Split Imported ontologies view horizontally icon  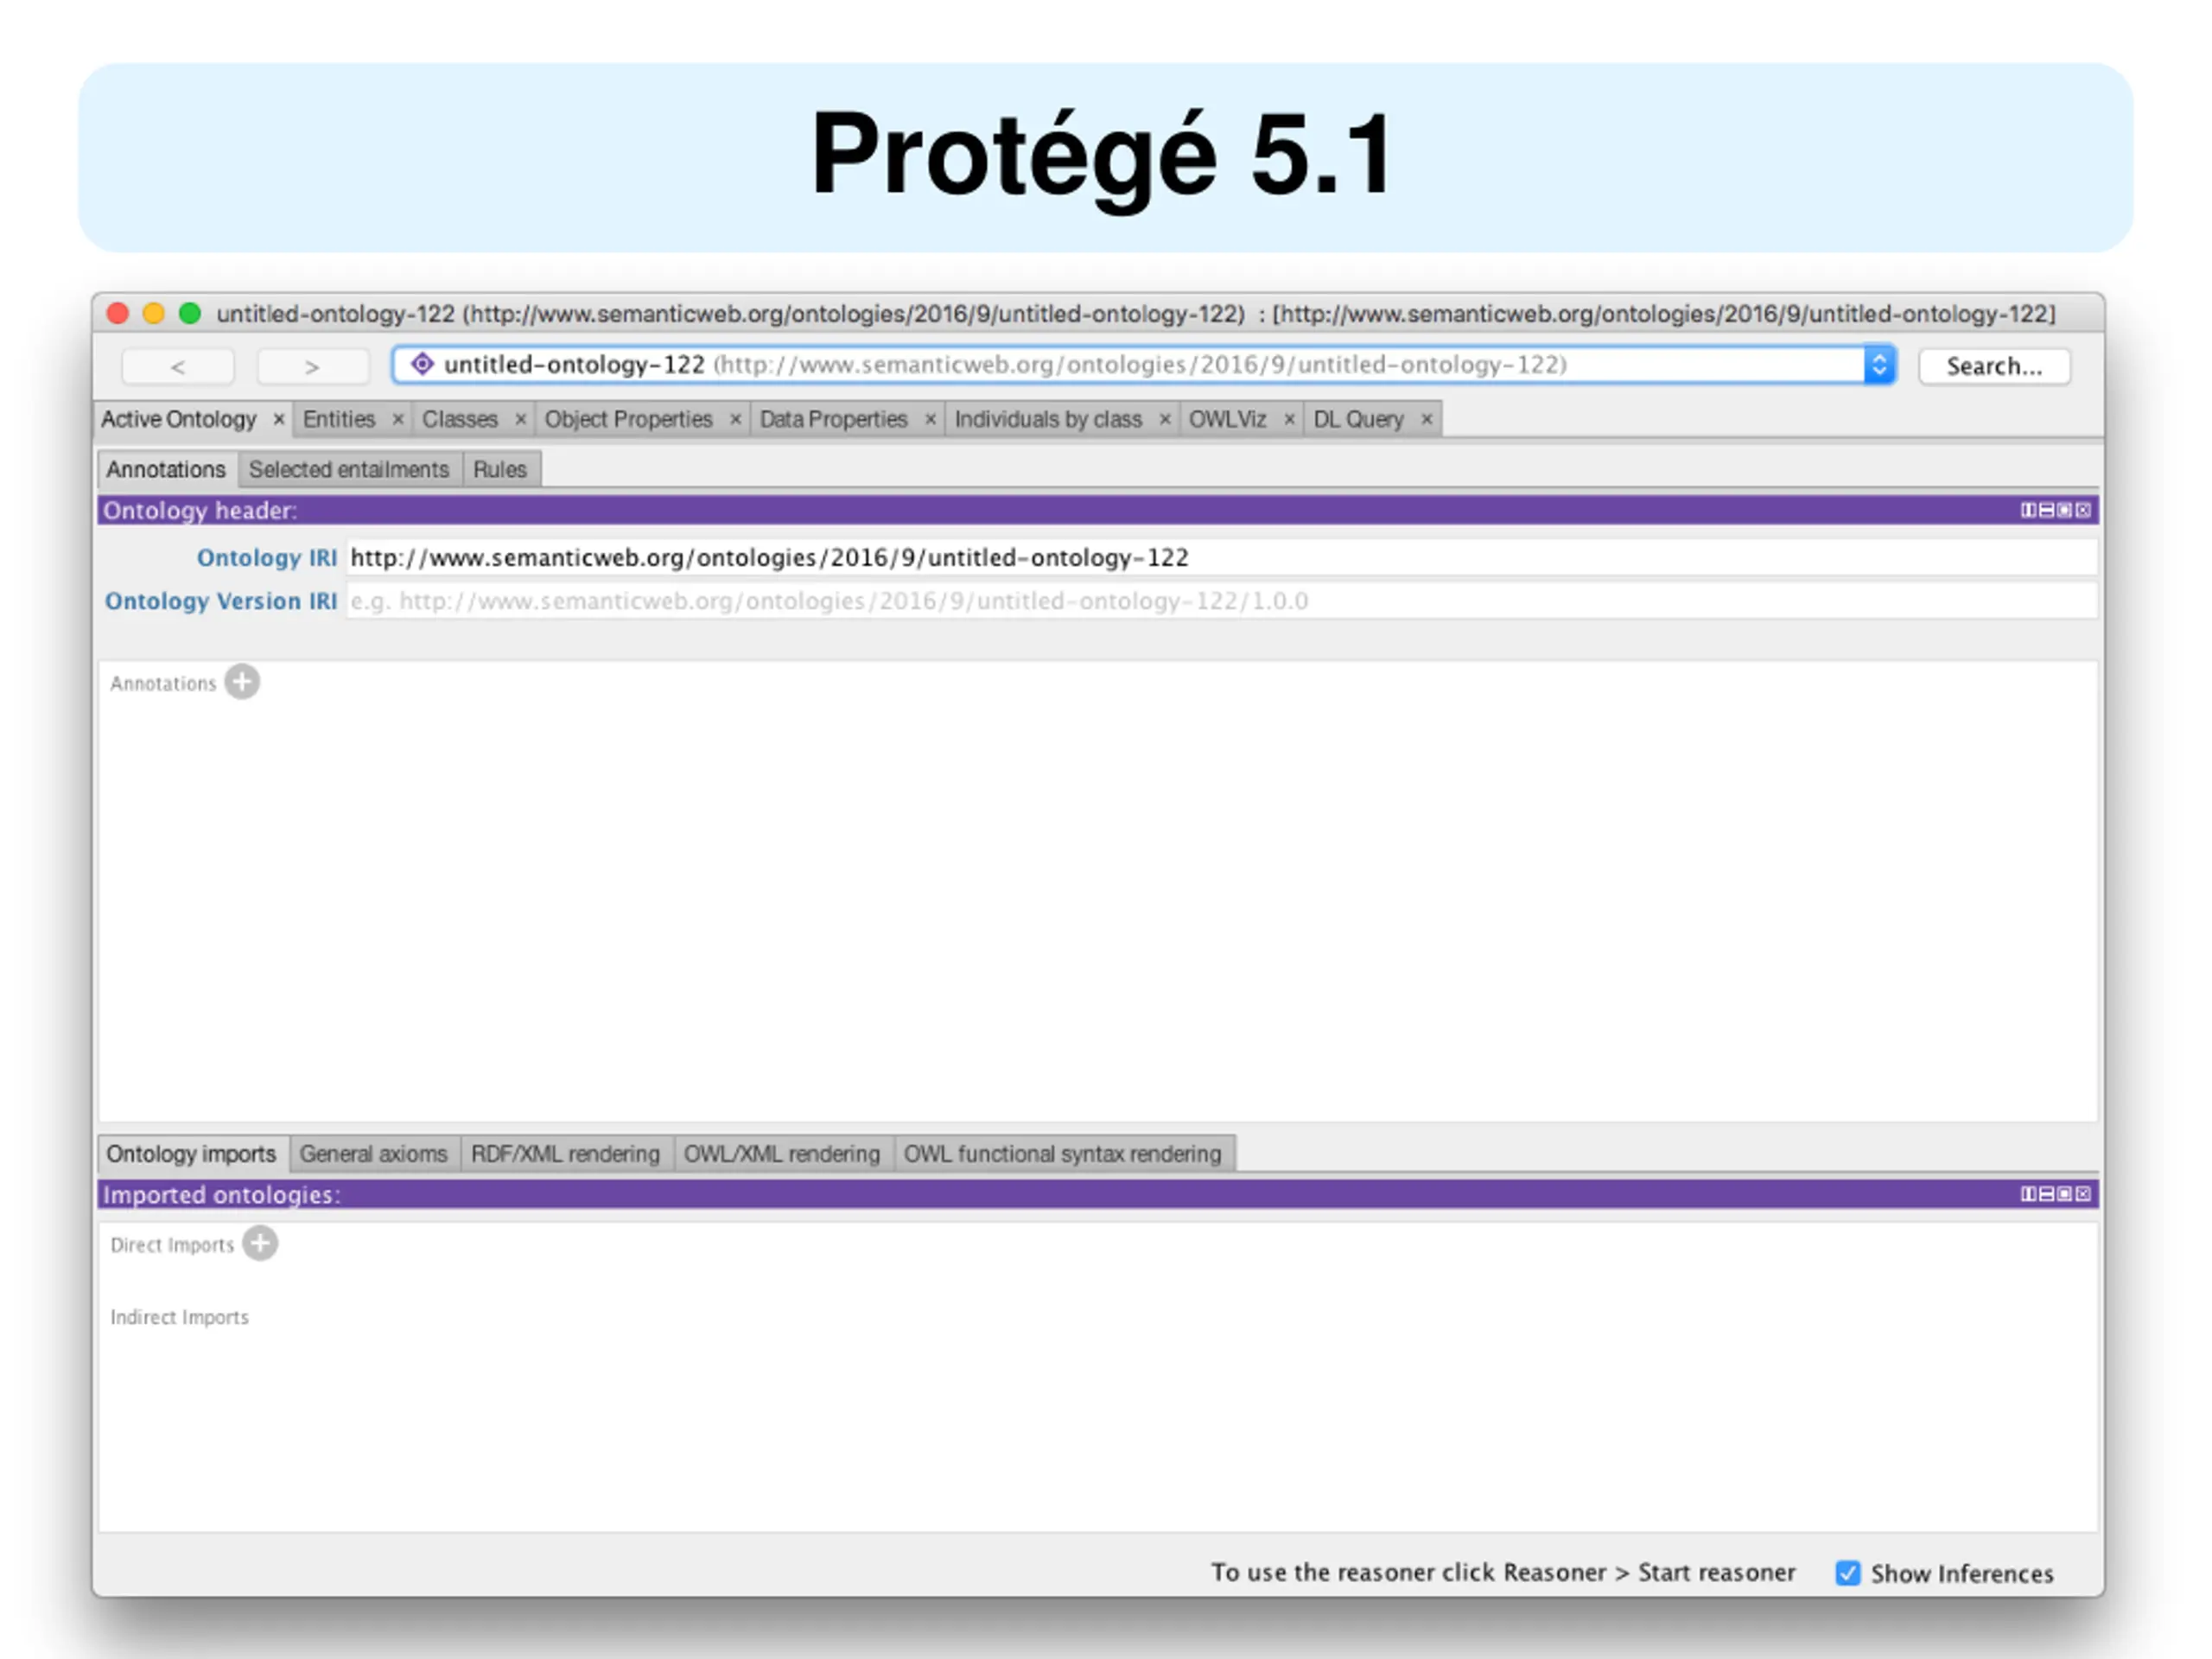coord(2047,1194)
